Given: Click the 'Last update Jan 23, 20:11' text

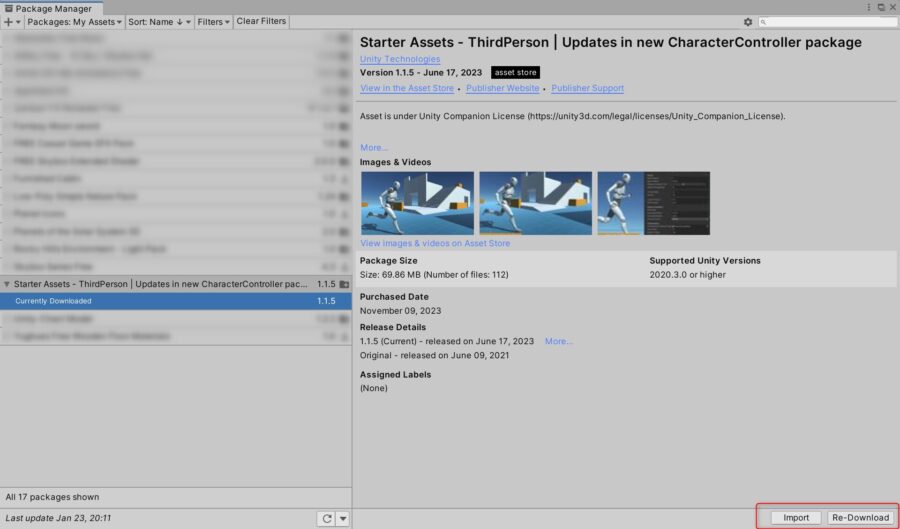Looking at the screenshot, I should click(x=58, y=518).
